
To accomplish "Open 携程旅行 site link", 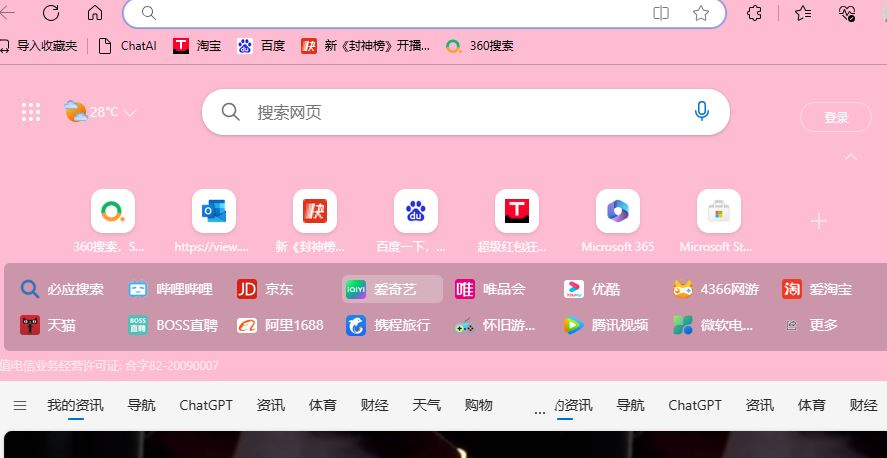I will [x=388, y=325].
